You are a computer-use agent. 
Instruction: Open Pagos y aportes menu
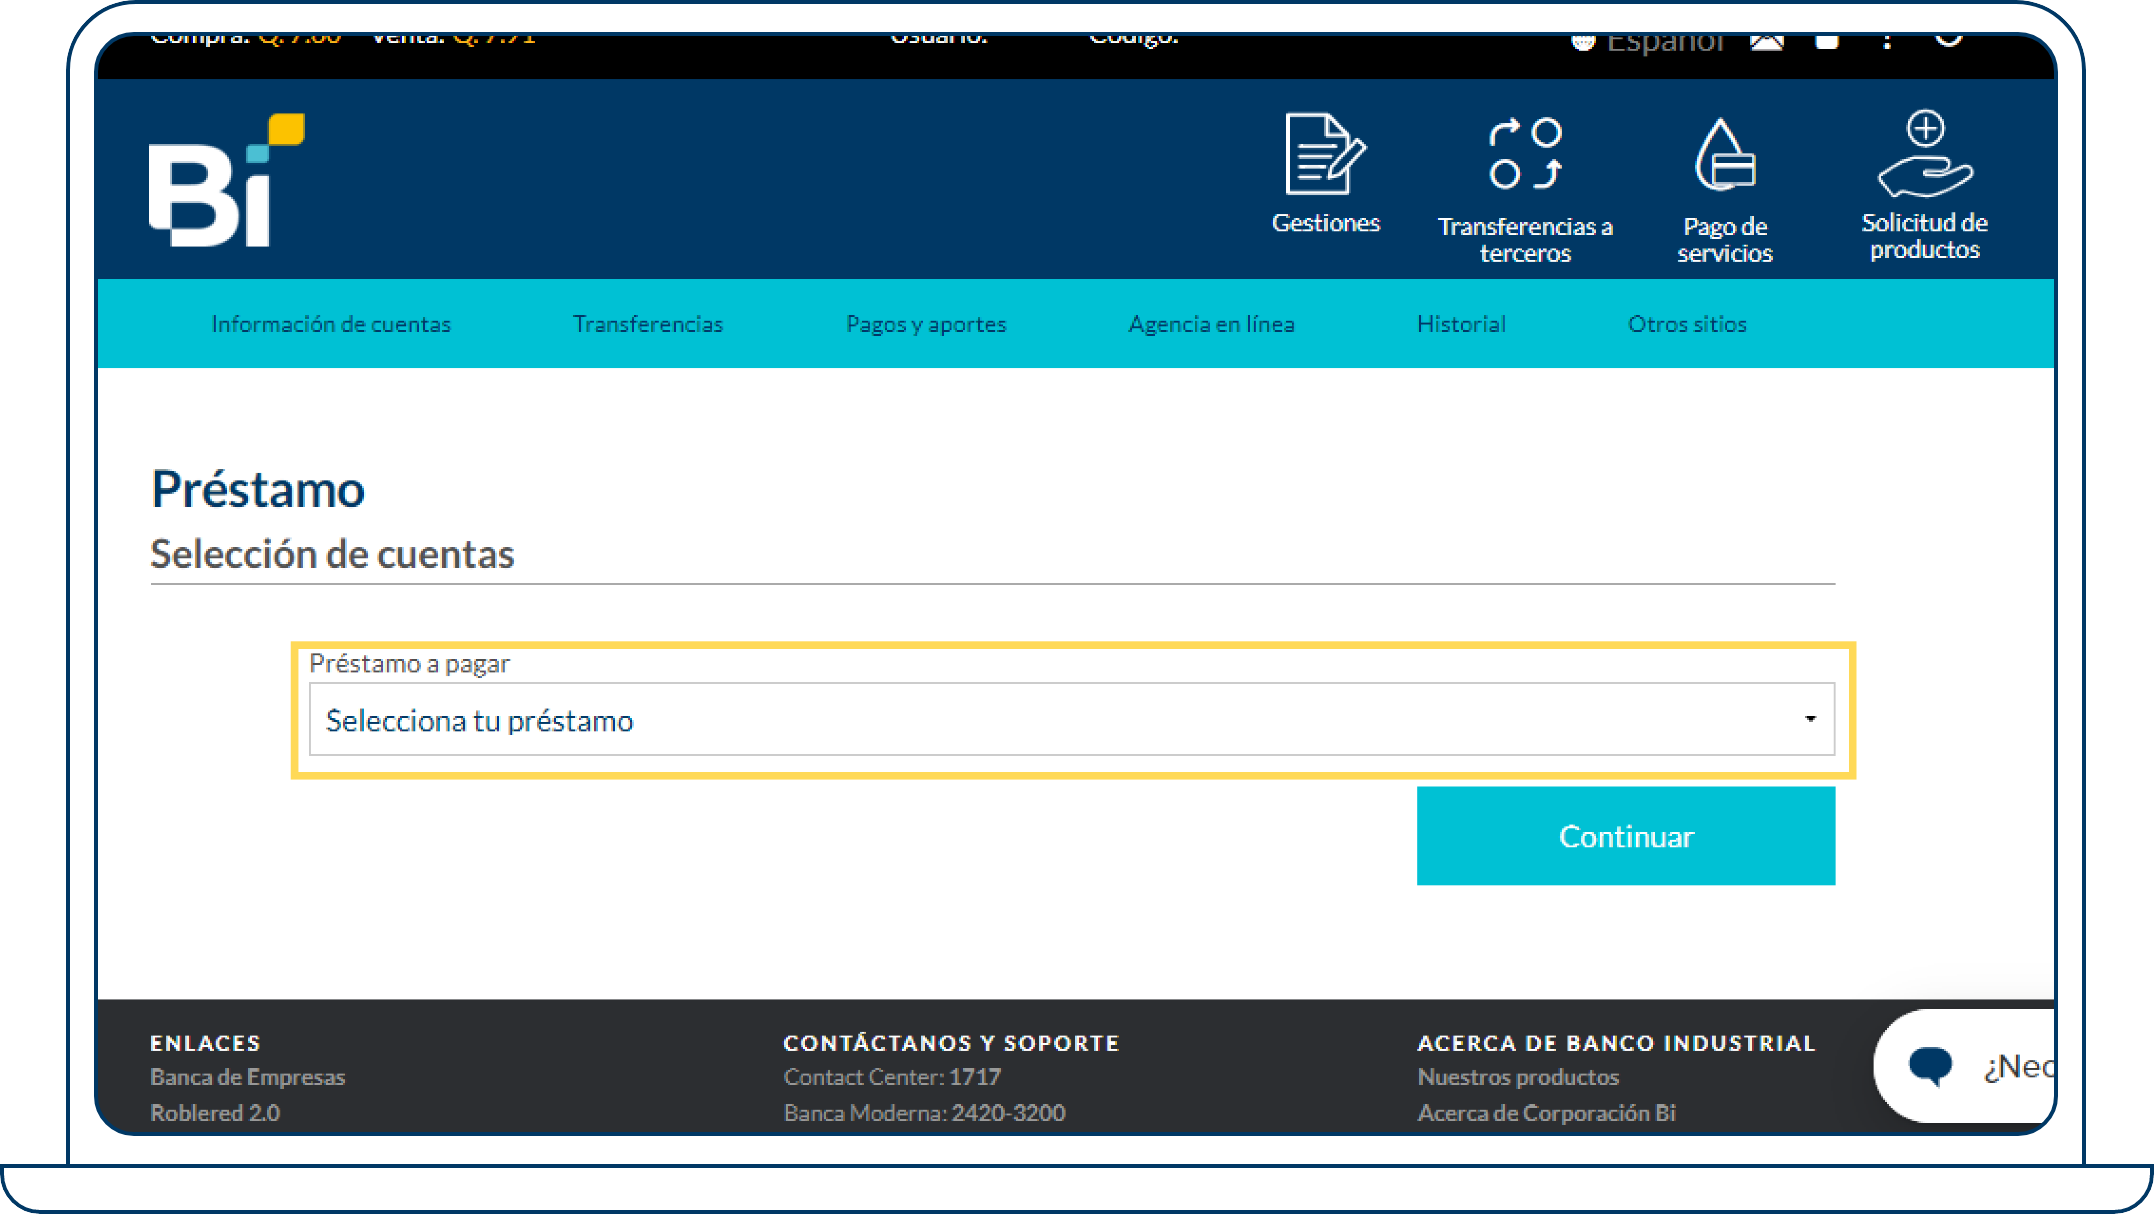926,324
